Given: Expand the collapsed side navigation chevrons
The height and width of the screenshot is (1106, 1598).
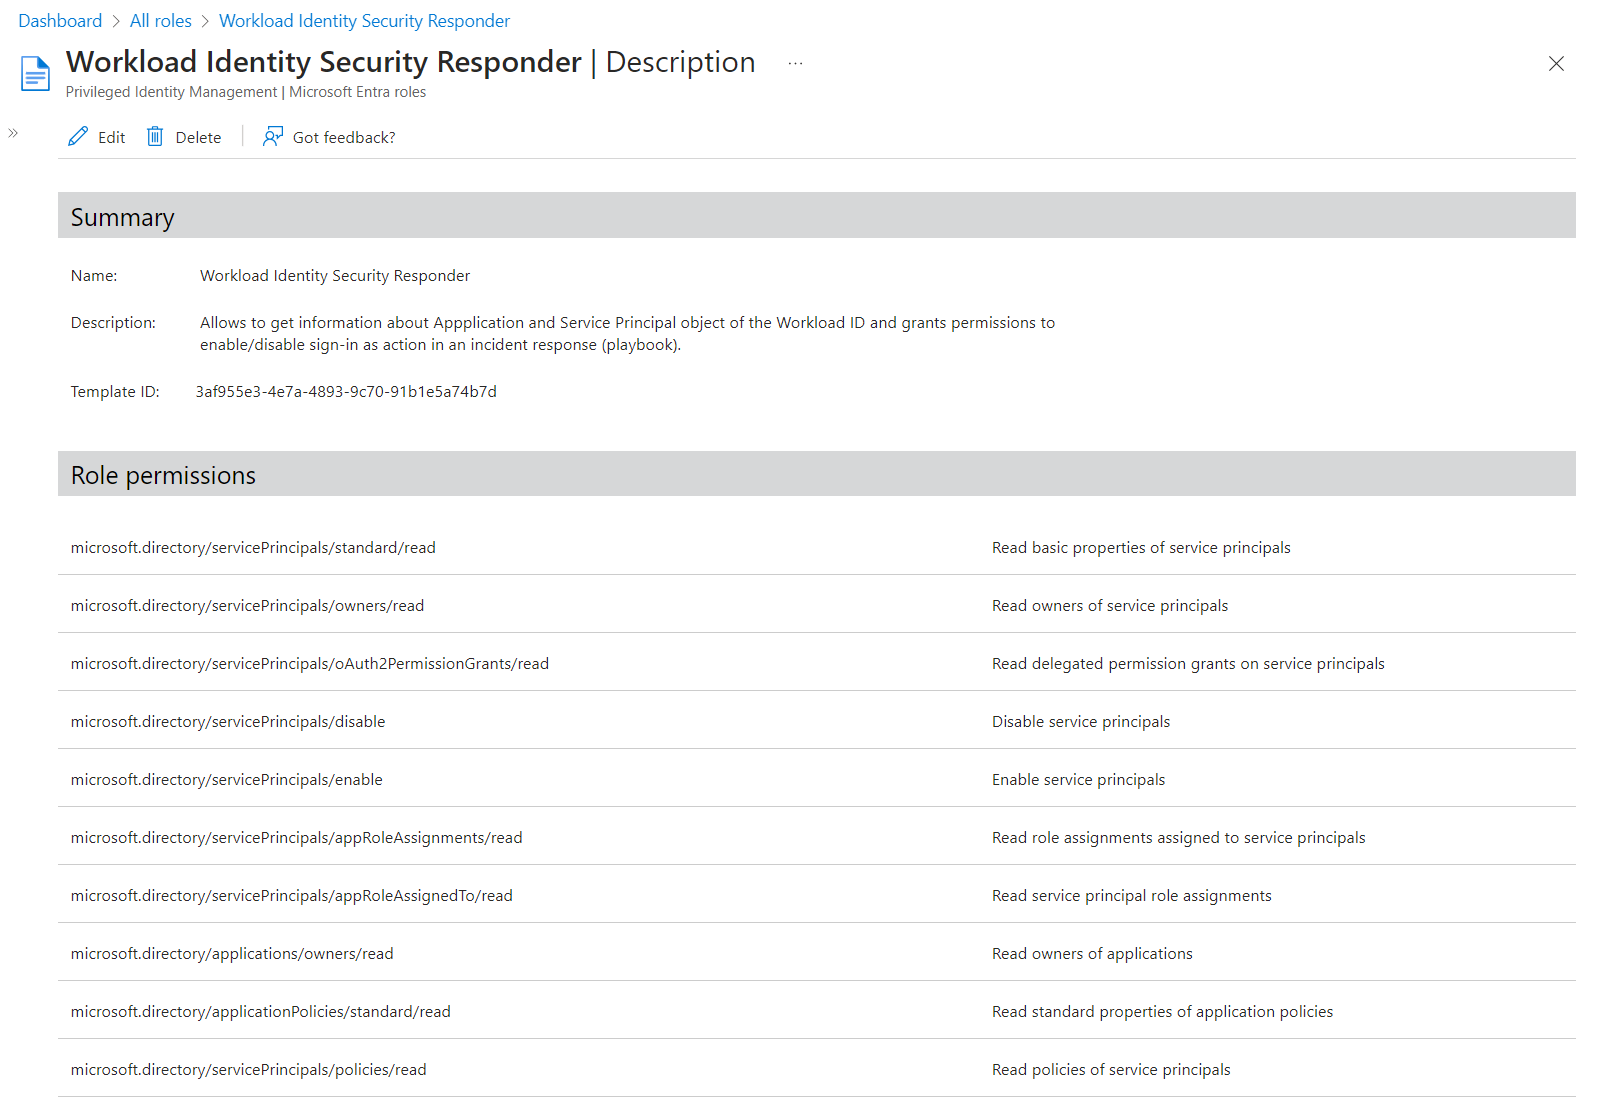Looking at the screenshot, I should click(13, 133).
